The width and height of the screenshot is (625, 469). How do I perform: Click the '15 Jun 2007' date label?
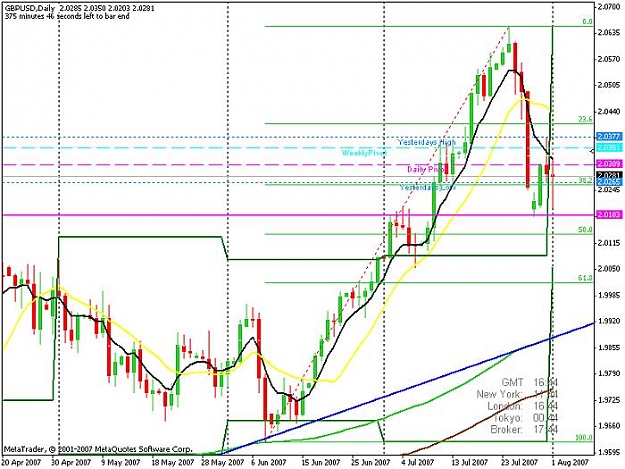coord(320,463)
